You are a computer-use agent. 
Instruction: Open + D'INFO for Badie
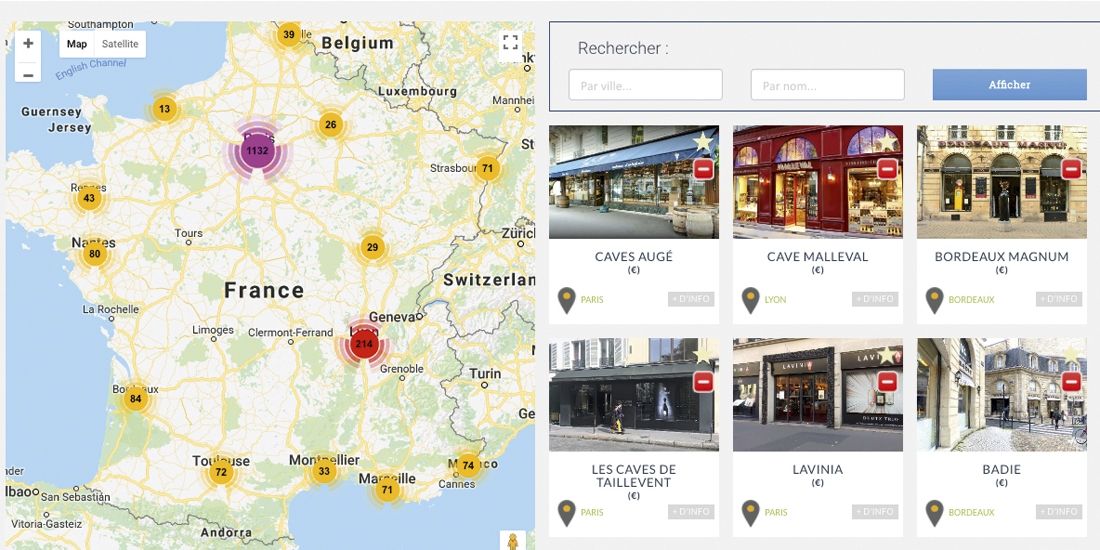[1059, 511]
